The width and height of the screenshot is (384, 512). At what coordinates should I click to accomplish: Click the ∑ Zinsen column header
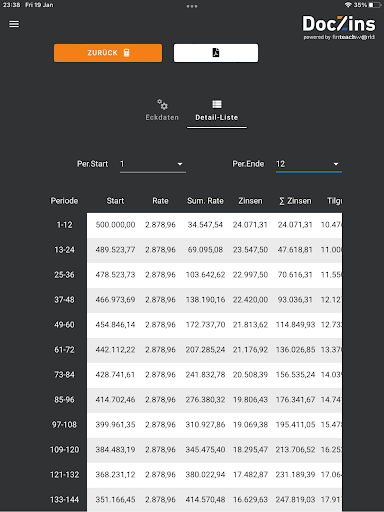pos(295,201)
